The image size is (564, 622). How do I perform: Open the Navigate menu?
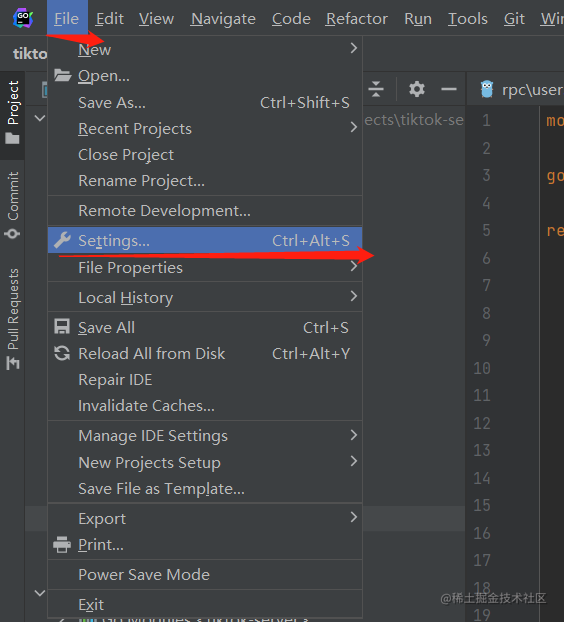(223, 19)
